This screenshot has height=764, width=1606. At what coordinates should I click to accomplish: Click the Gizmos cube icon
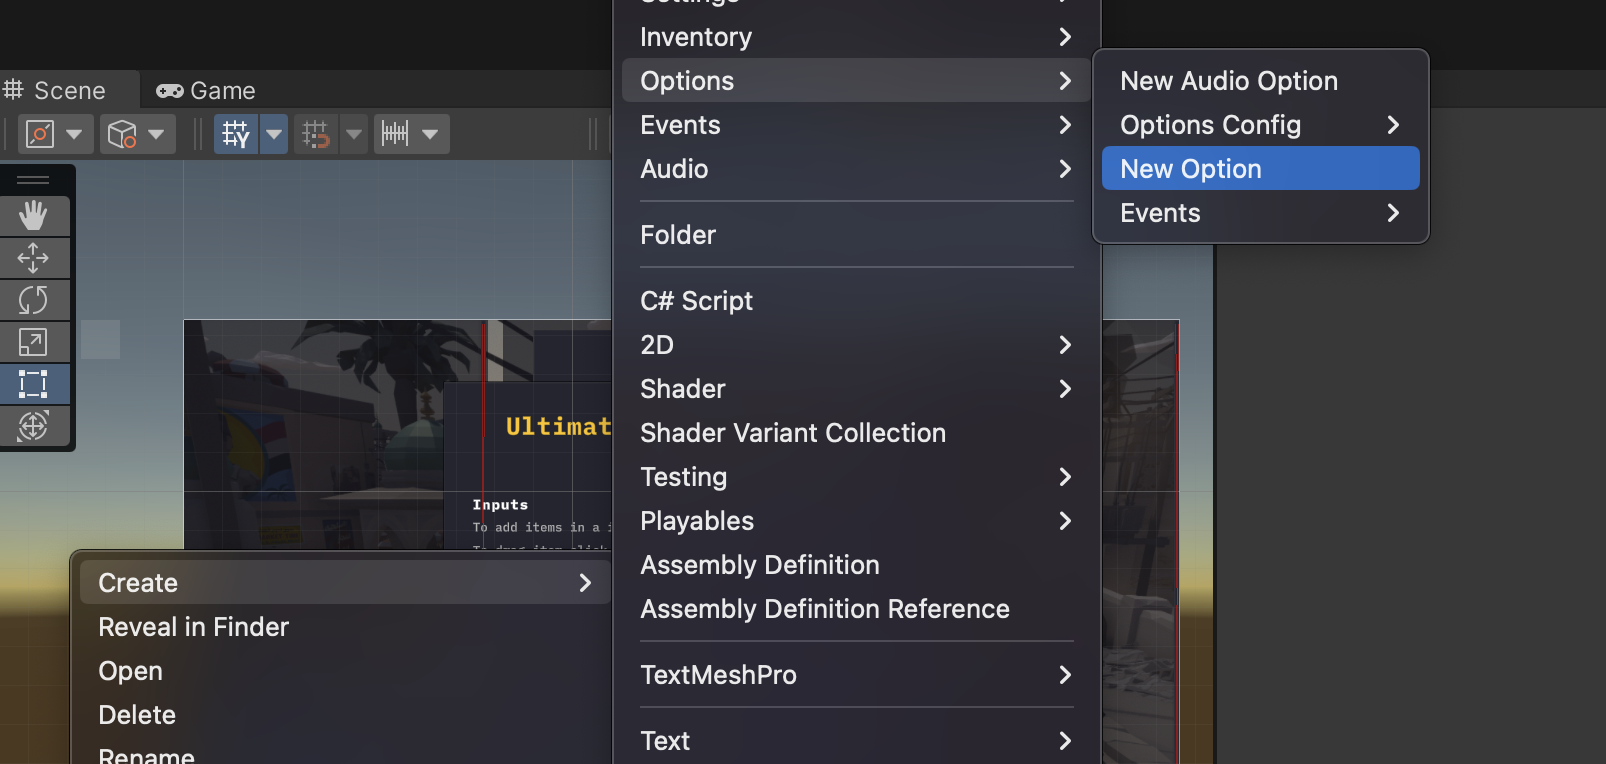coord(122,133)
